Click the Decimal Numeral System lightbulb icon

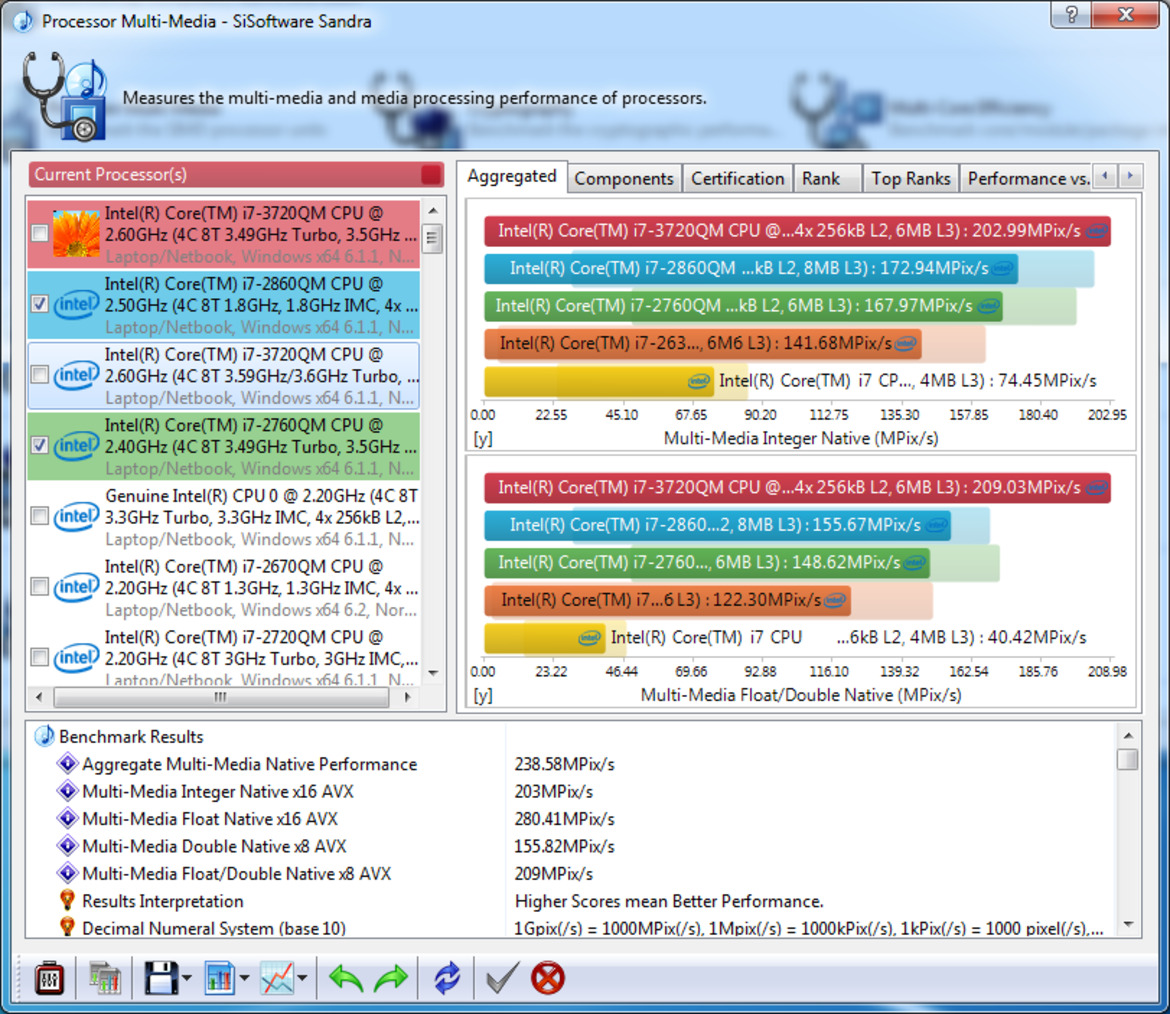[67, 927]
